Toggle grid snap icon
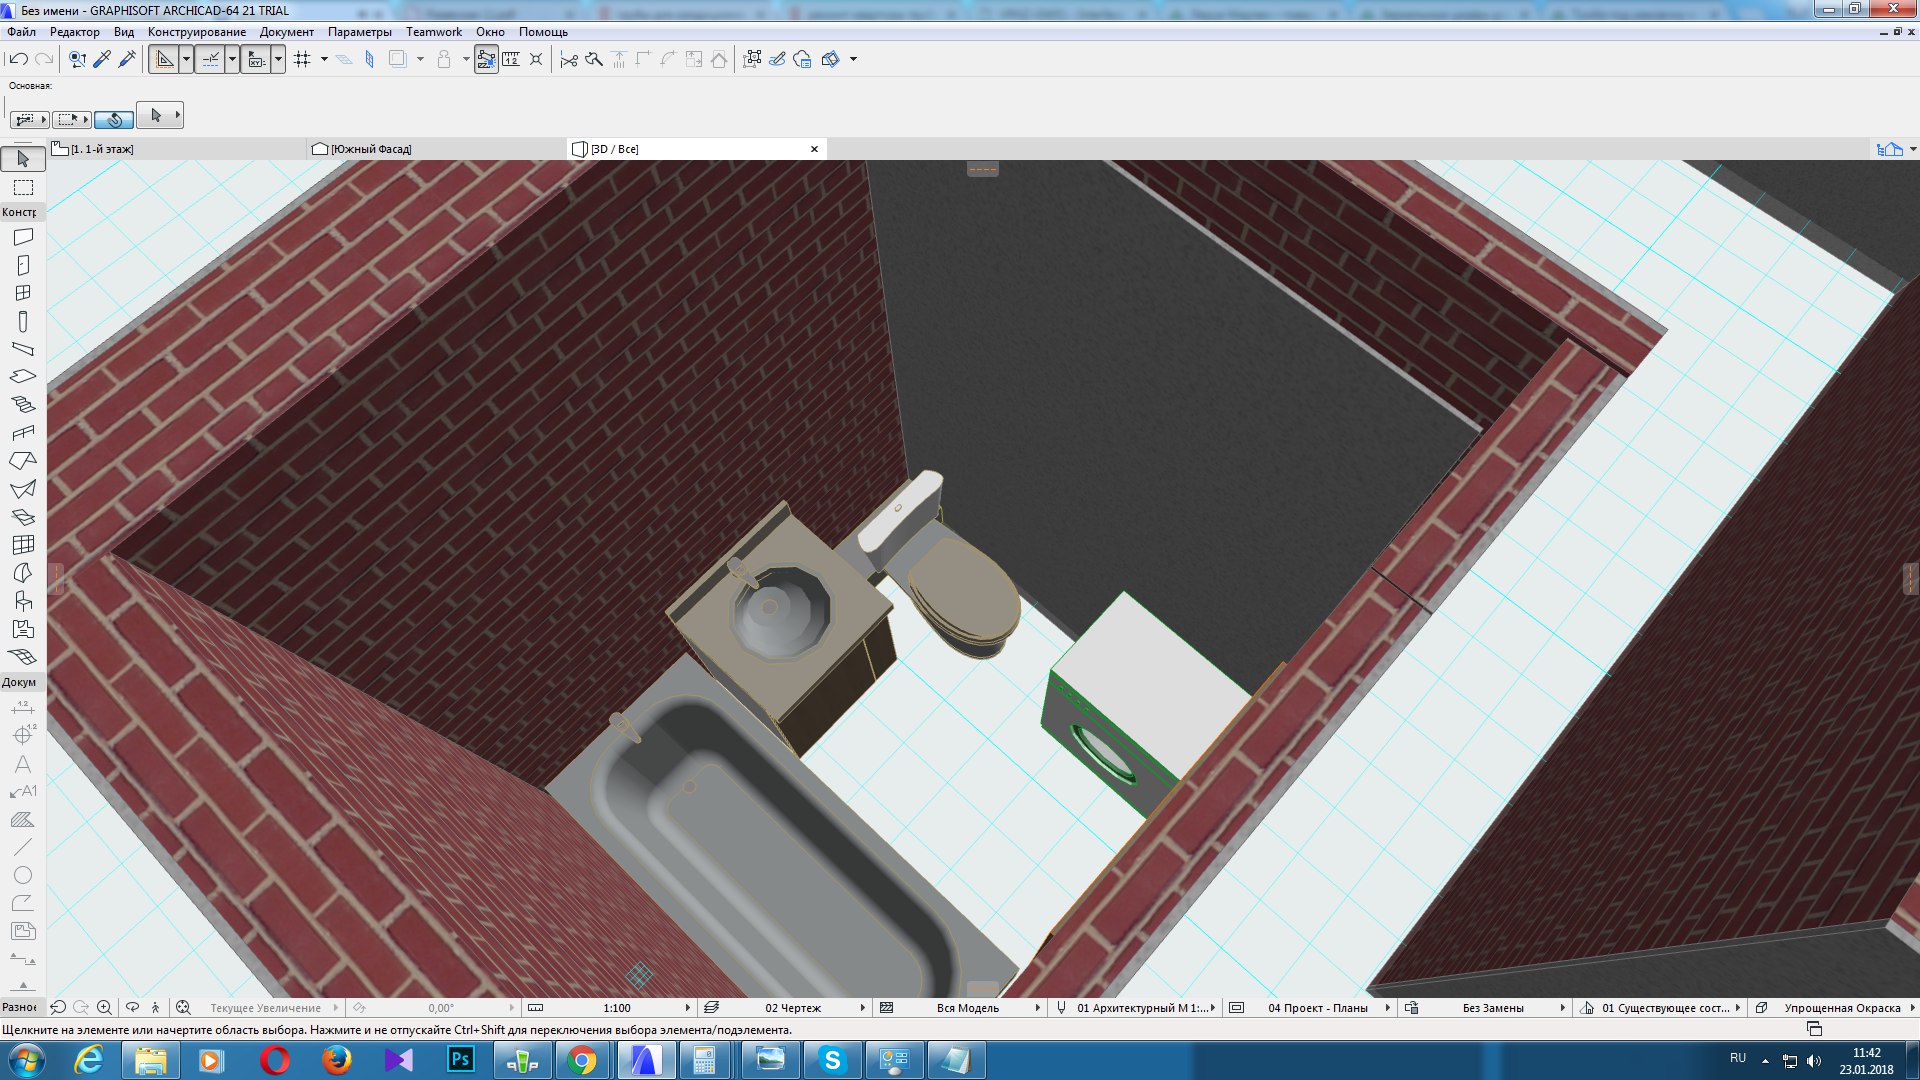 point(303,59)
